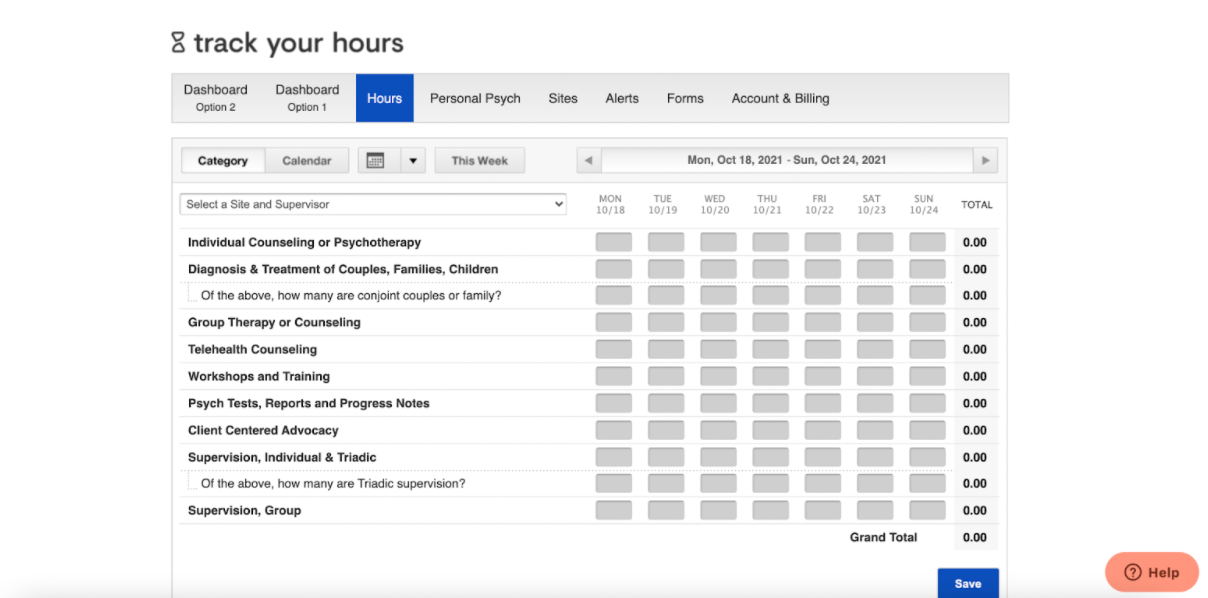Open Dashboard Option 2 tab
The image size is (1208, 598).
point(216,98)
